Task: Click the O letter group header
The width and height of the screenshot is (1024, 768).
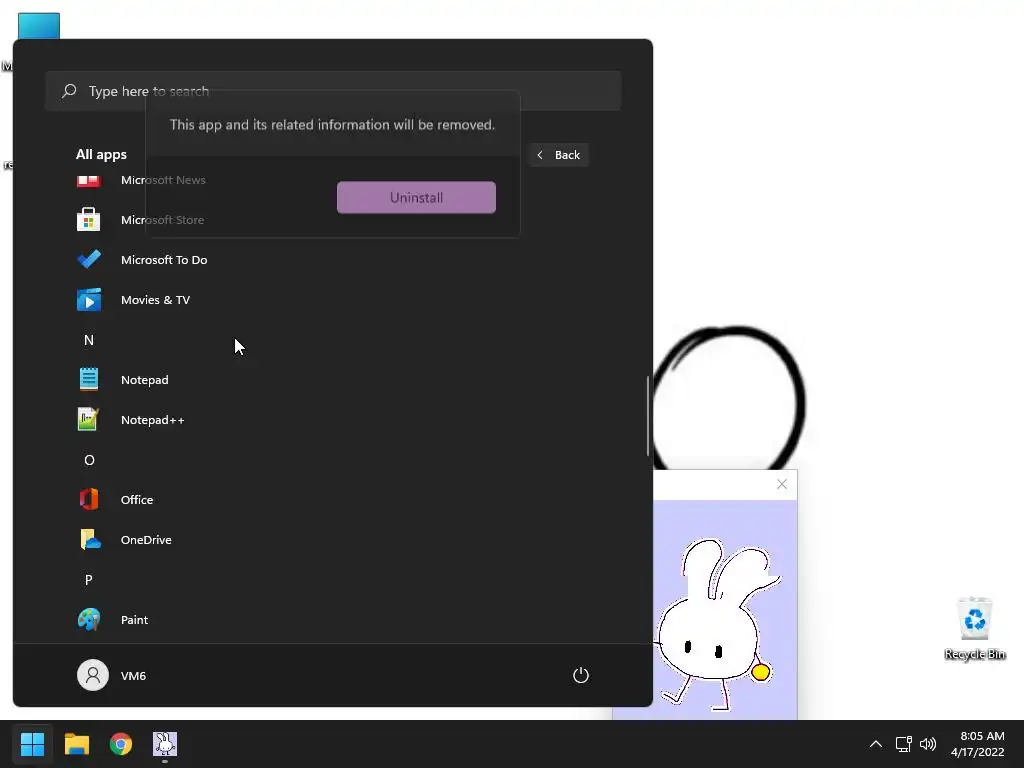Action: coord(89,460)
